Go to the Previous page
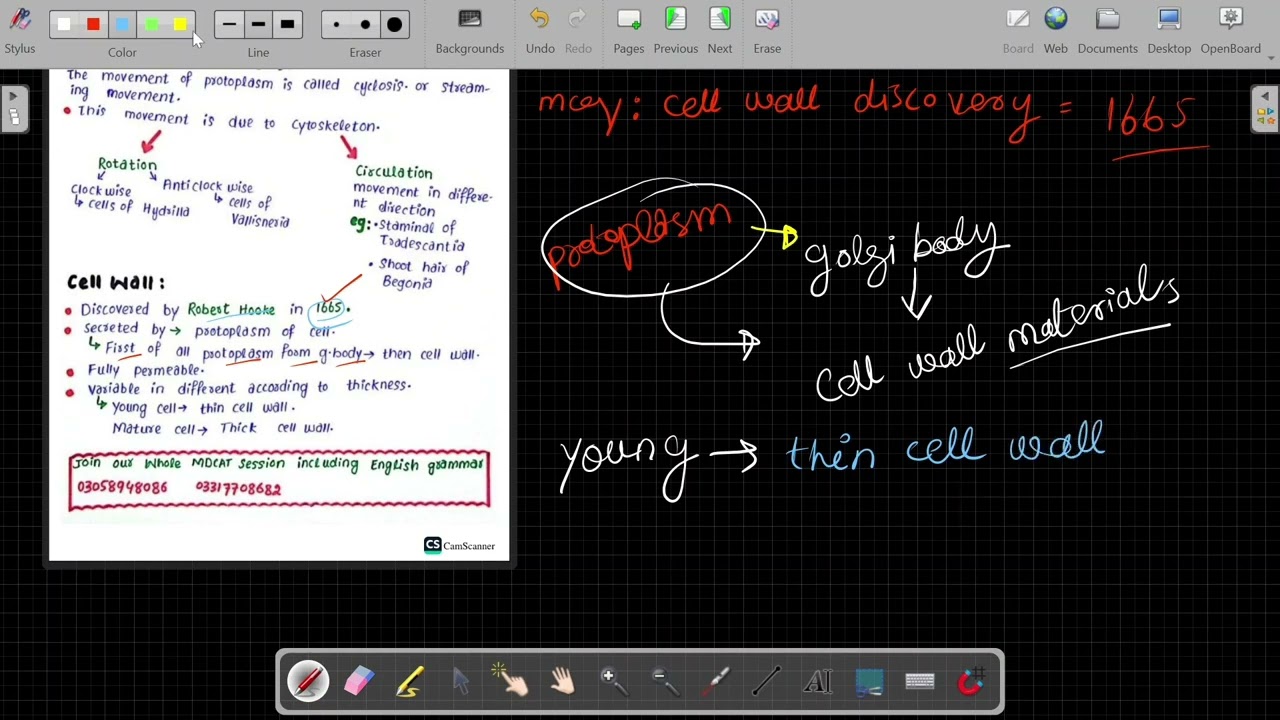The width and height of the screenshot is (1280, 720). (676, 30)
